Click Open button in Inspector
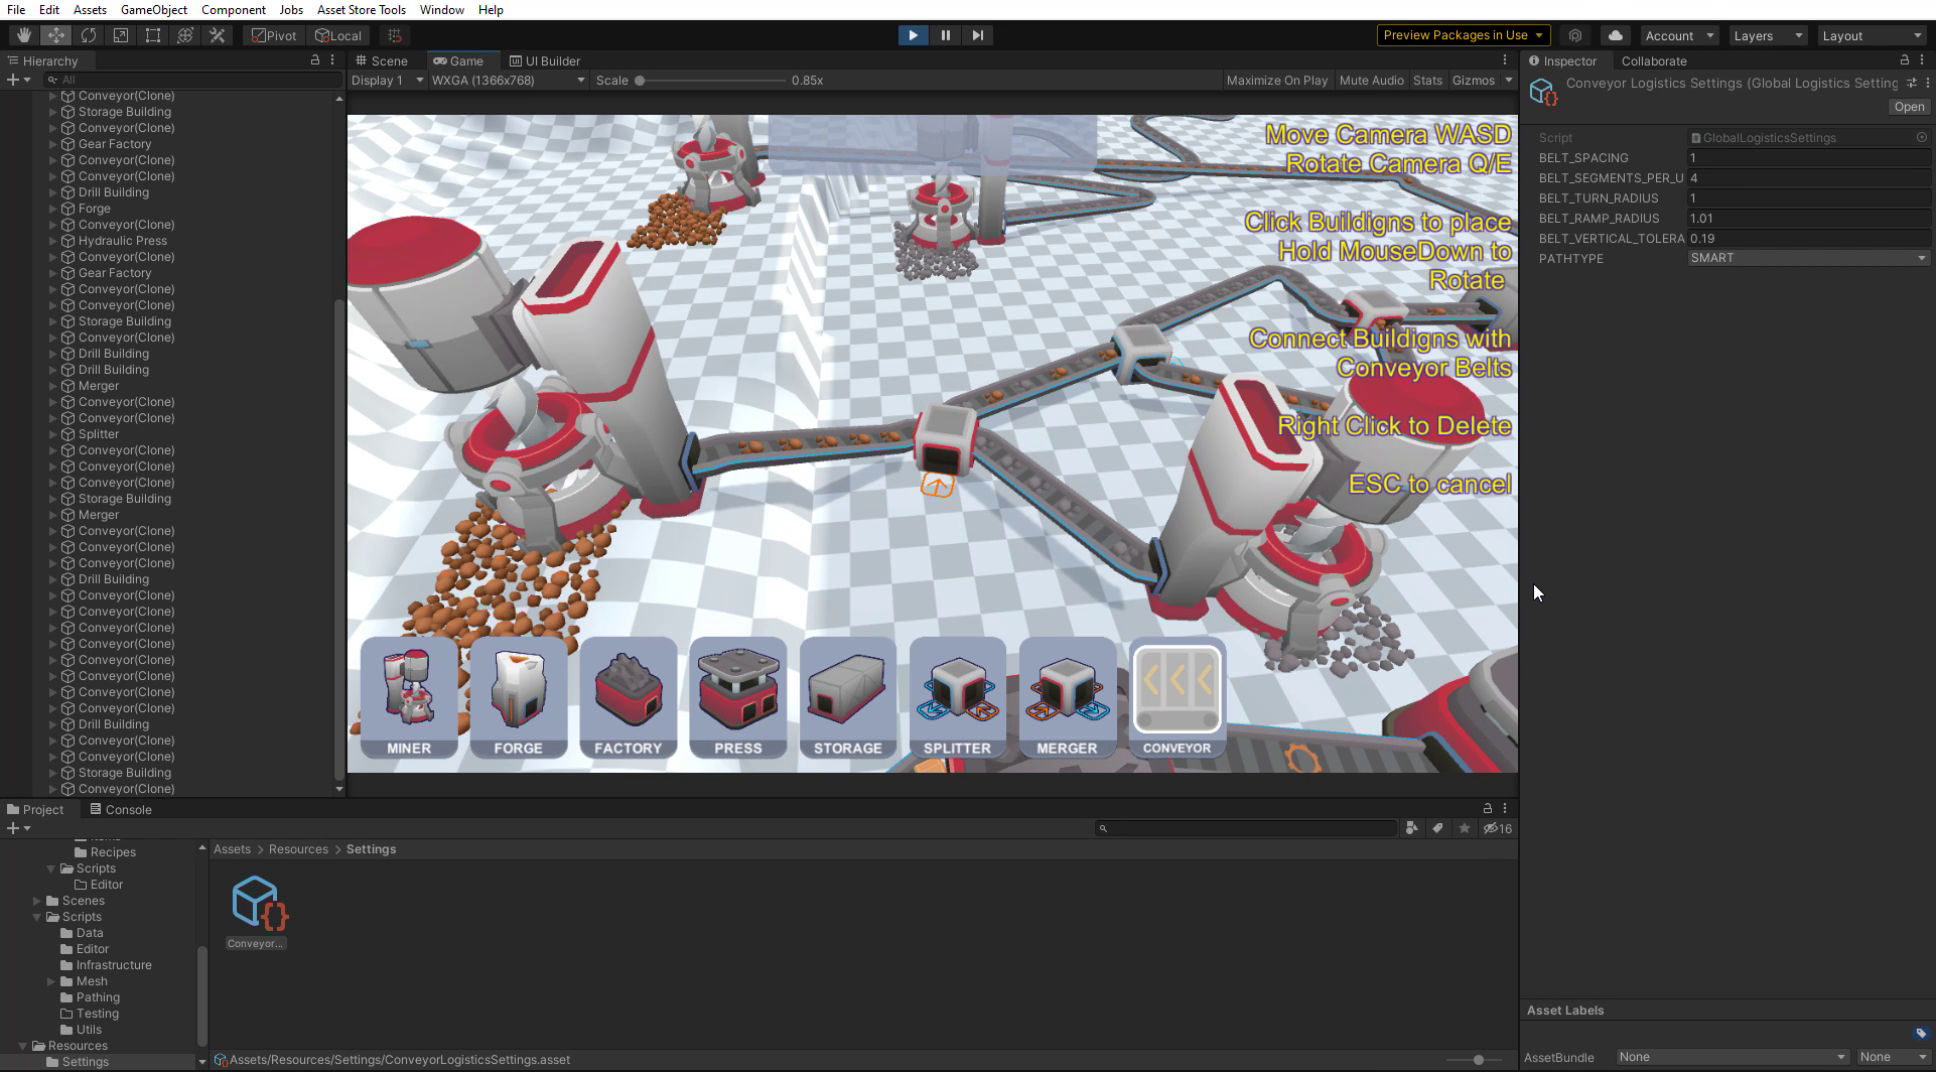Image resolution: width=1936 pixels, height=1072 pixels. [1909, 107]
